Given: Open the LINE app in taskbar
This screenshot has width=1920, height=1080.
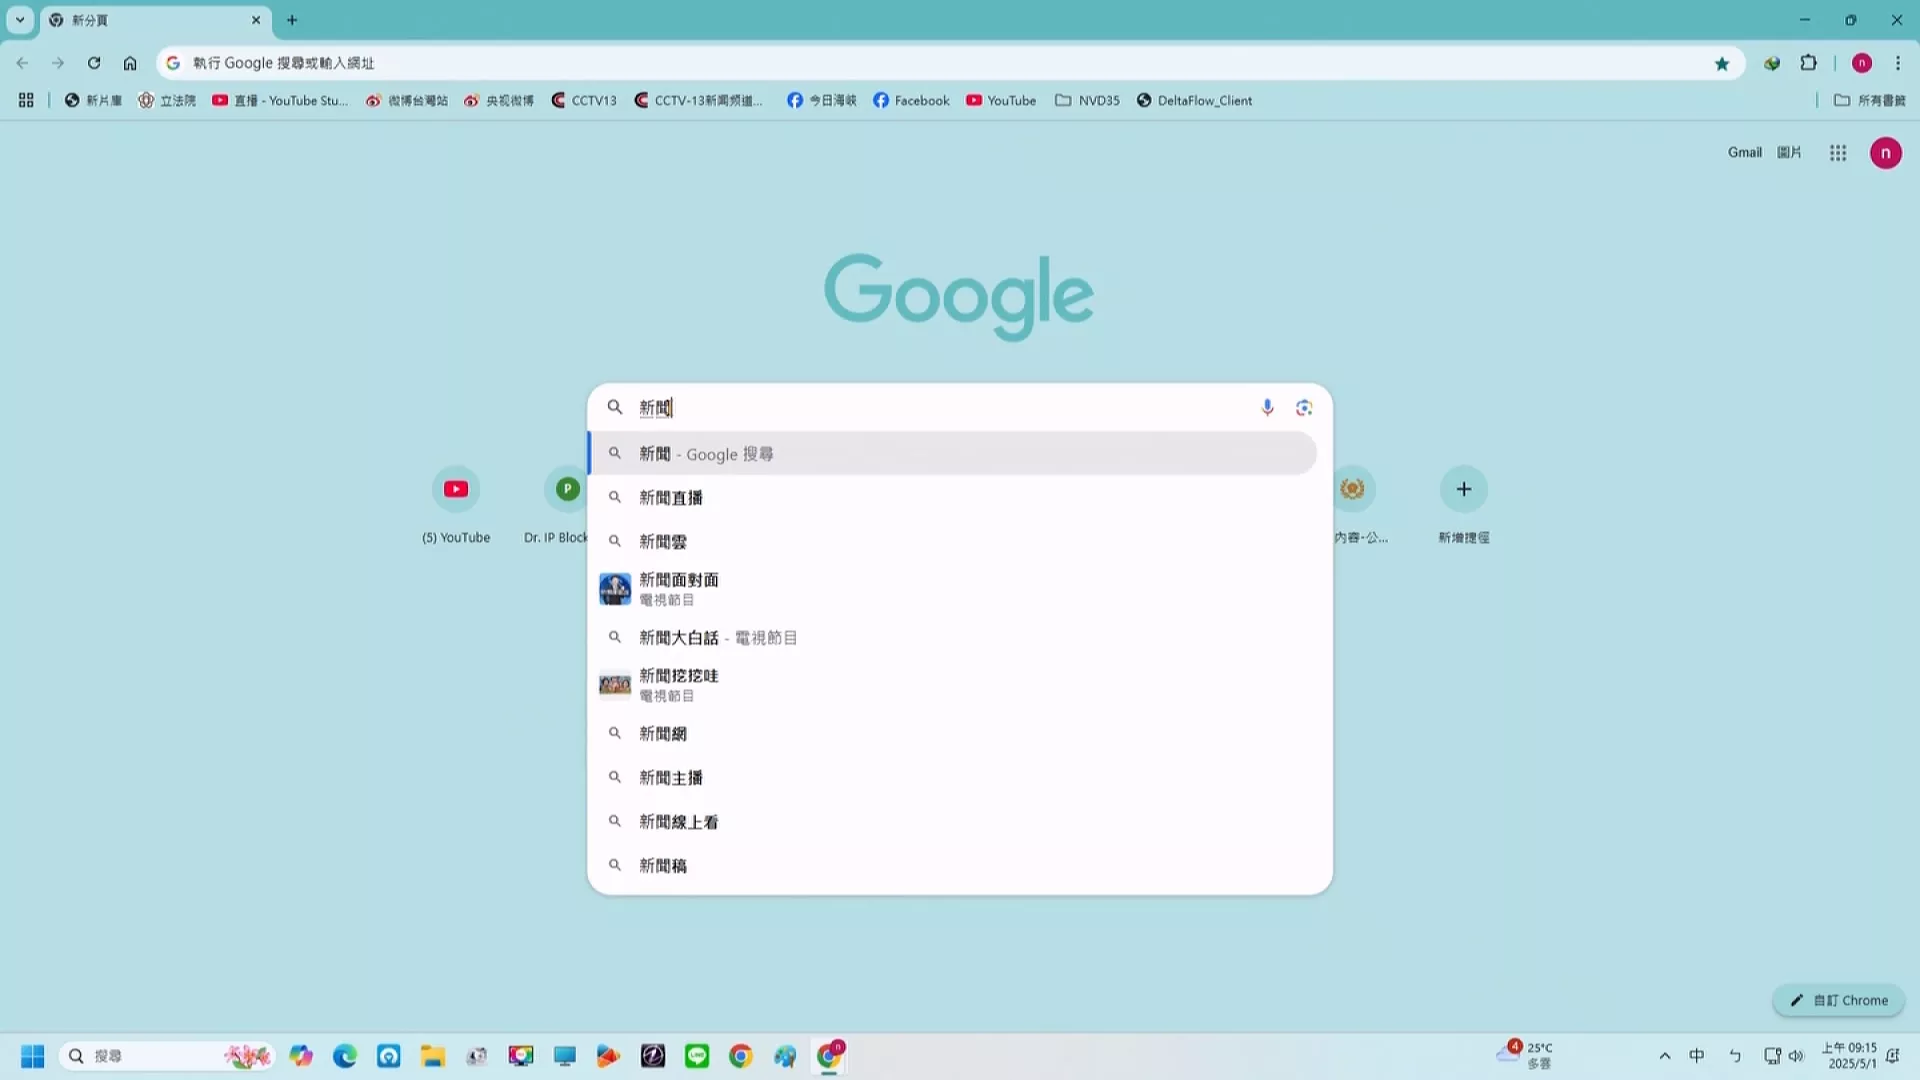Looking at the screenshot, I should coord(697,1056).
